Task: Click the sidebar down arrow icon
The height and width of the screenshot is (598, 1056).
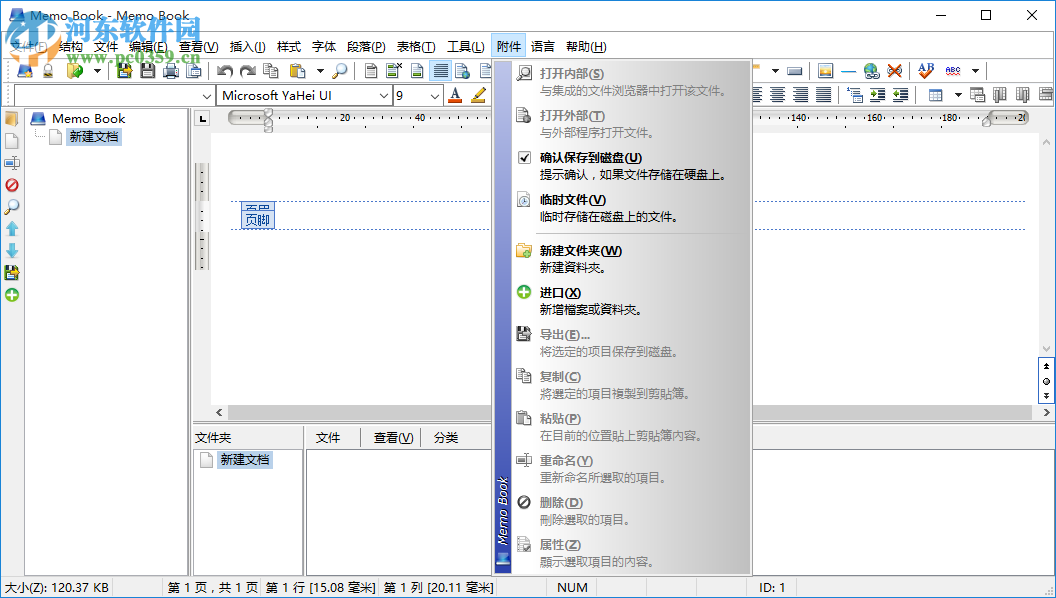Action: coord(12,251)
